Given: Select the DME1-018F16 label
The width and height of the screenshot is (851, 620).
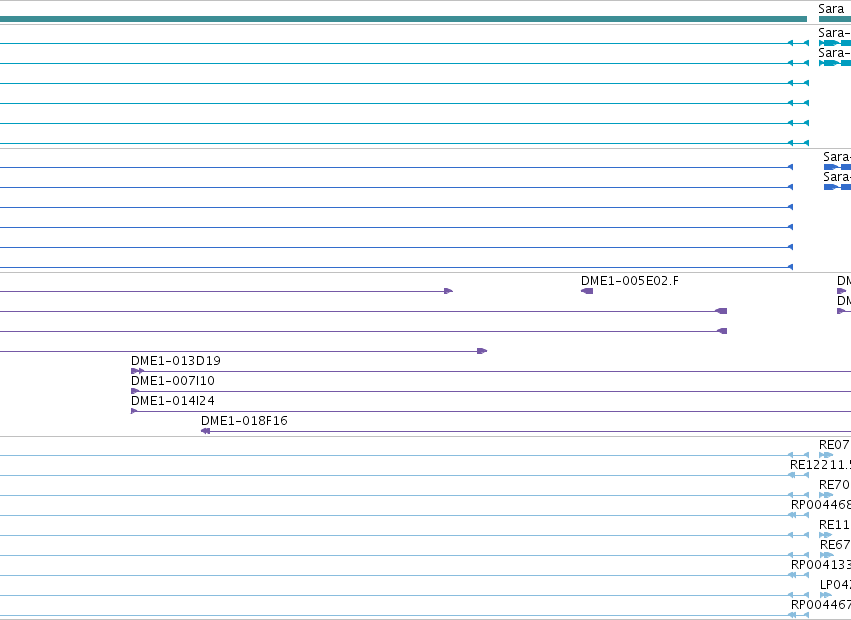Looking at the screenshot, I should pos(244,421).
